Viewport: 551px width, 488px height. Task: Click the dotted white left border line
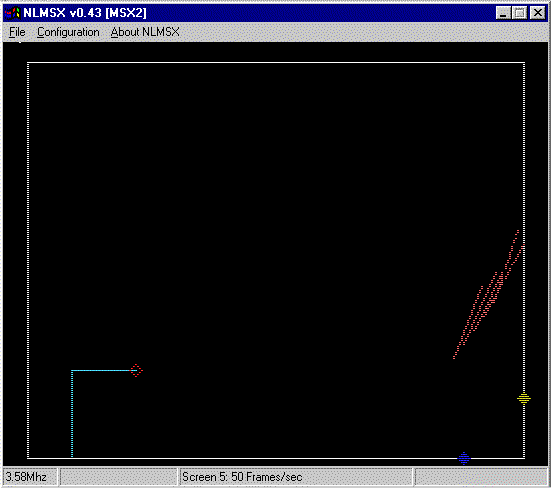click(28, 260)
